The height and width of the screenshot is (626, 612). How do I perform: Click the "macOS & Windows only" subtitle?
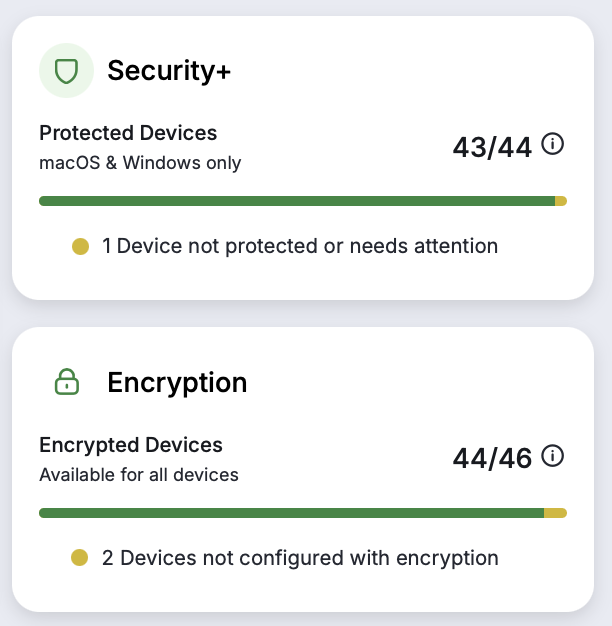point(140,162)
